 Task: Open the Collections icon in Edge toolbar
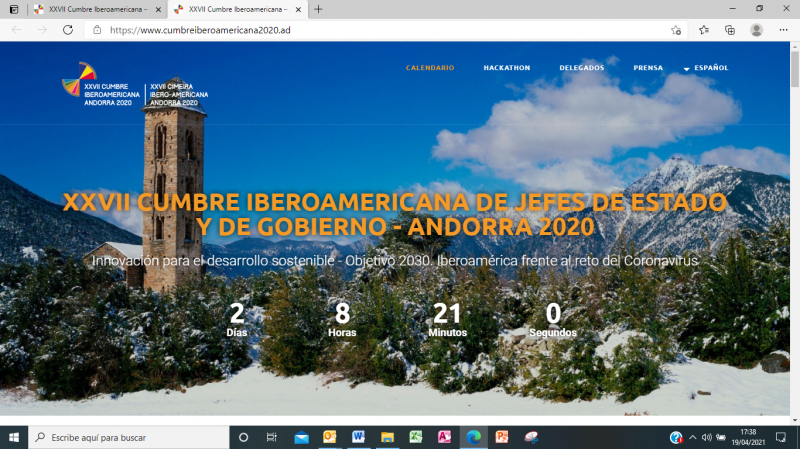[730, 30]
